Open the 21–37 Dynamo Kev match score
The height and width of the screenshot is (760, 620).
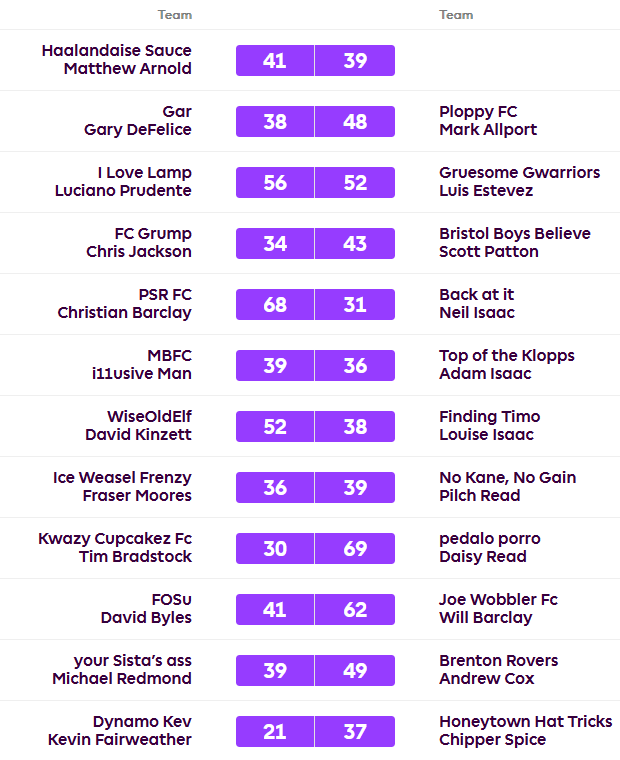click(x=315, y=731)
